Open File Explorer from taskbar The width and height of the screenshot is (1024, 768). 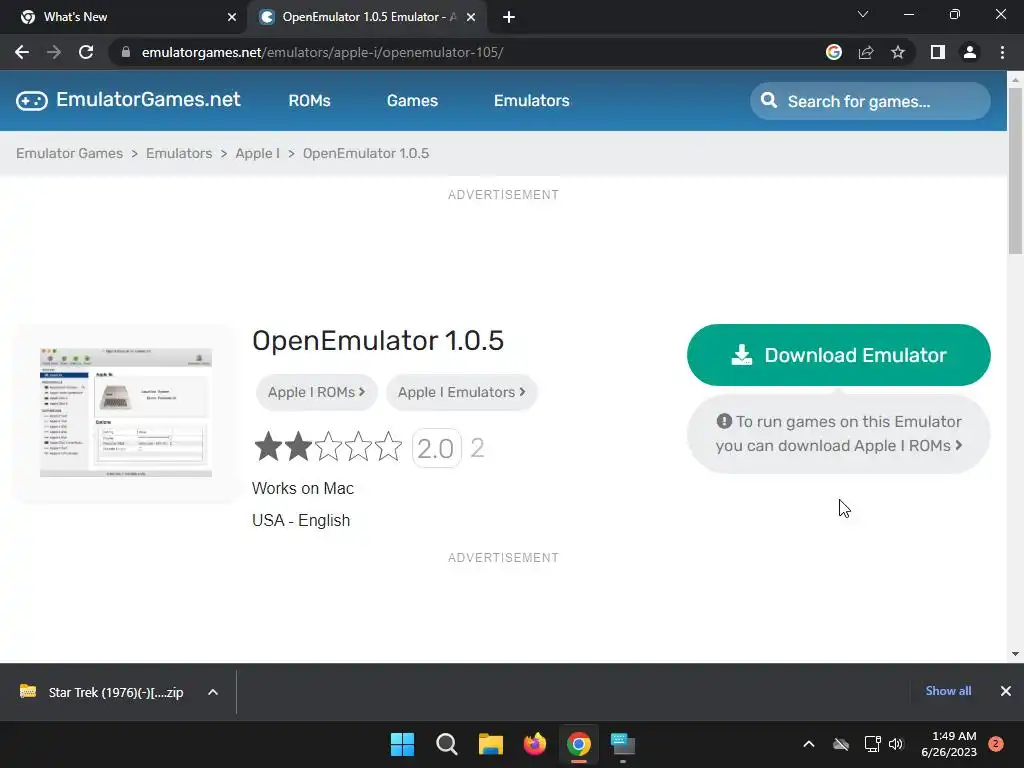click(x=490, y=744)
